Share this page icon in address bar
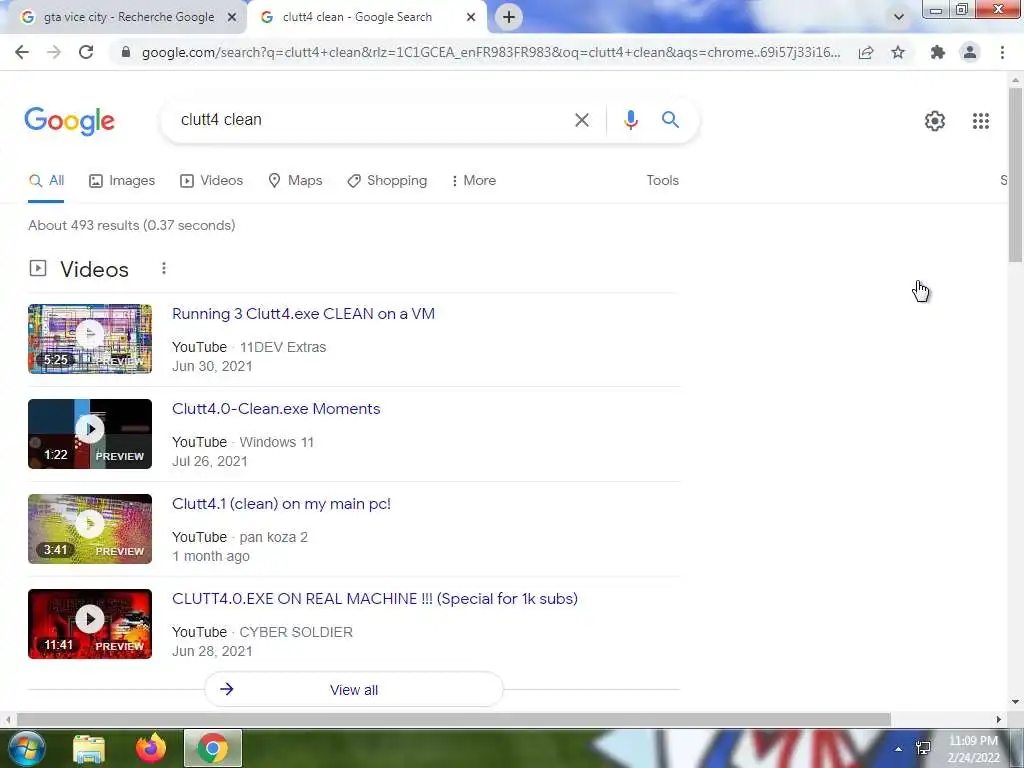Image resolution: width=1024 pixels, height=768 pixels. (x=866, y=52)
